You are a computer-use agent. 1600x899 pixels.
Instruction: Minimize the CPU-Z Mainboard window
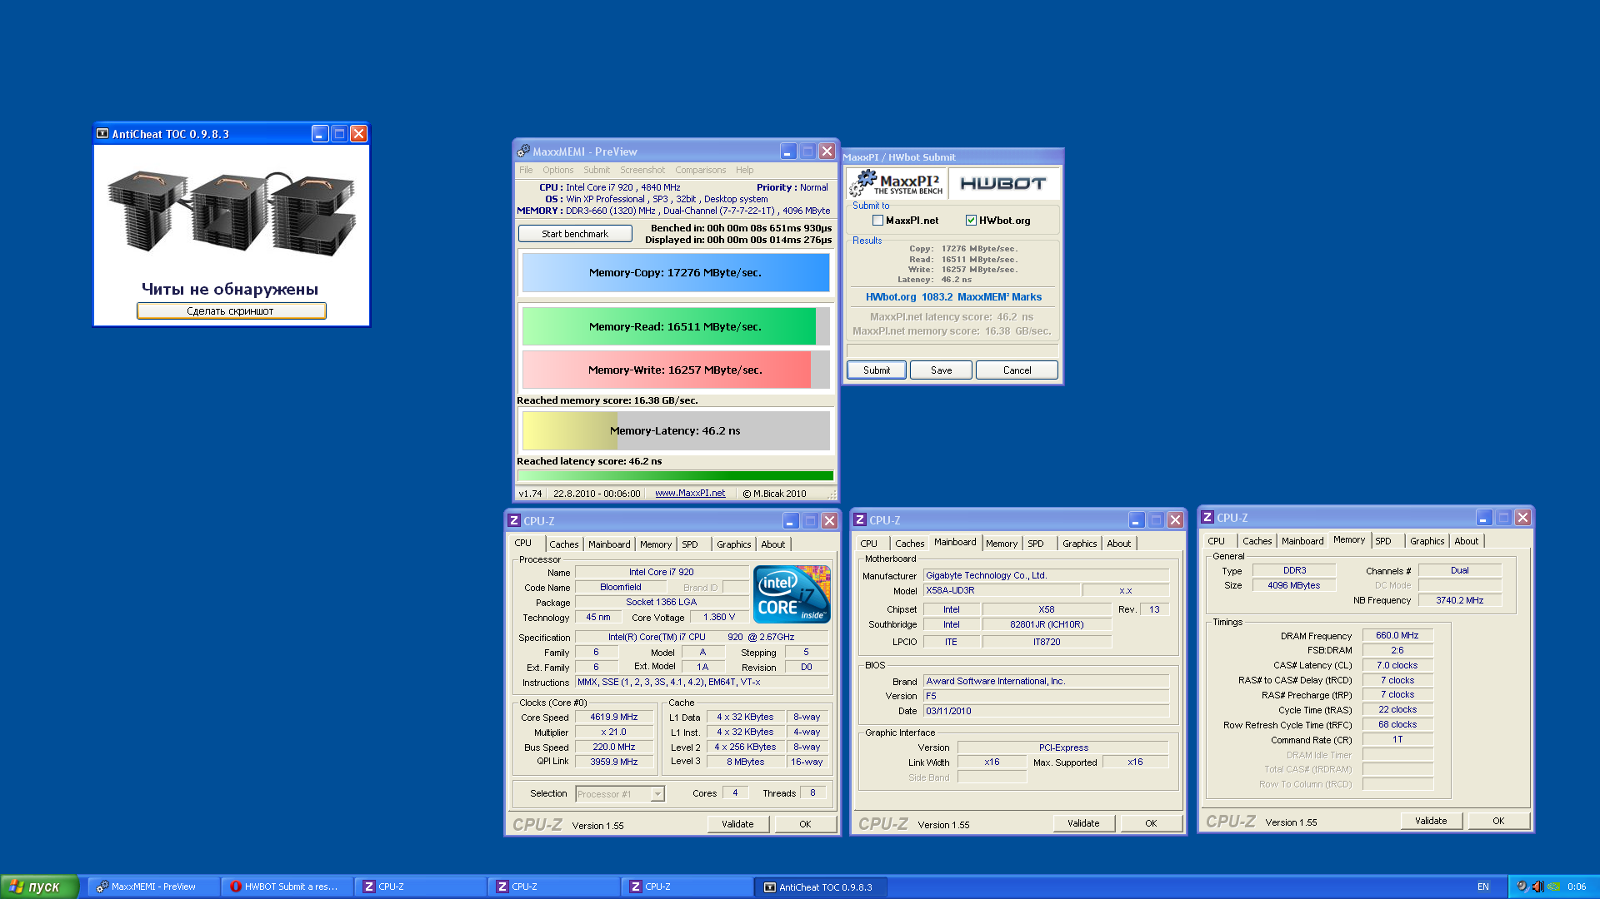1137,520
